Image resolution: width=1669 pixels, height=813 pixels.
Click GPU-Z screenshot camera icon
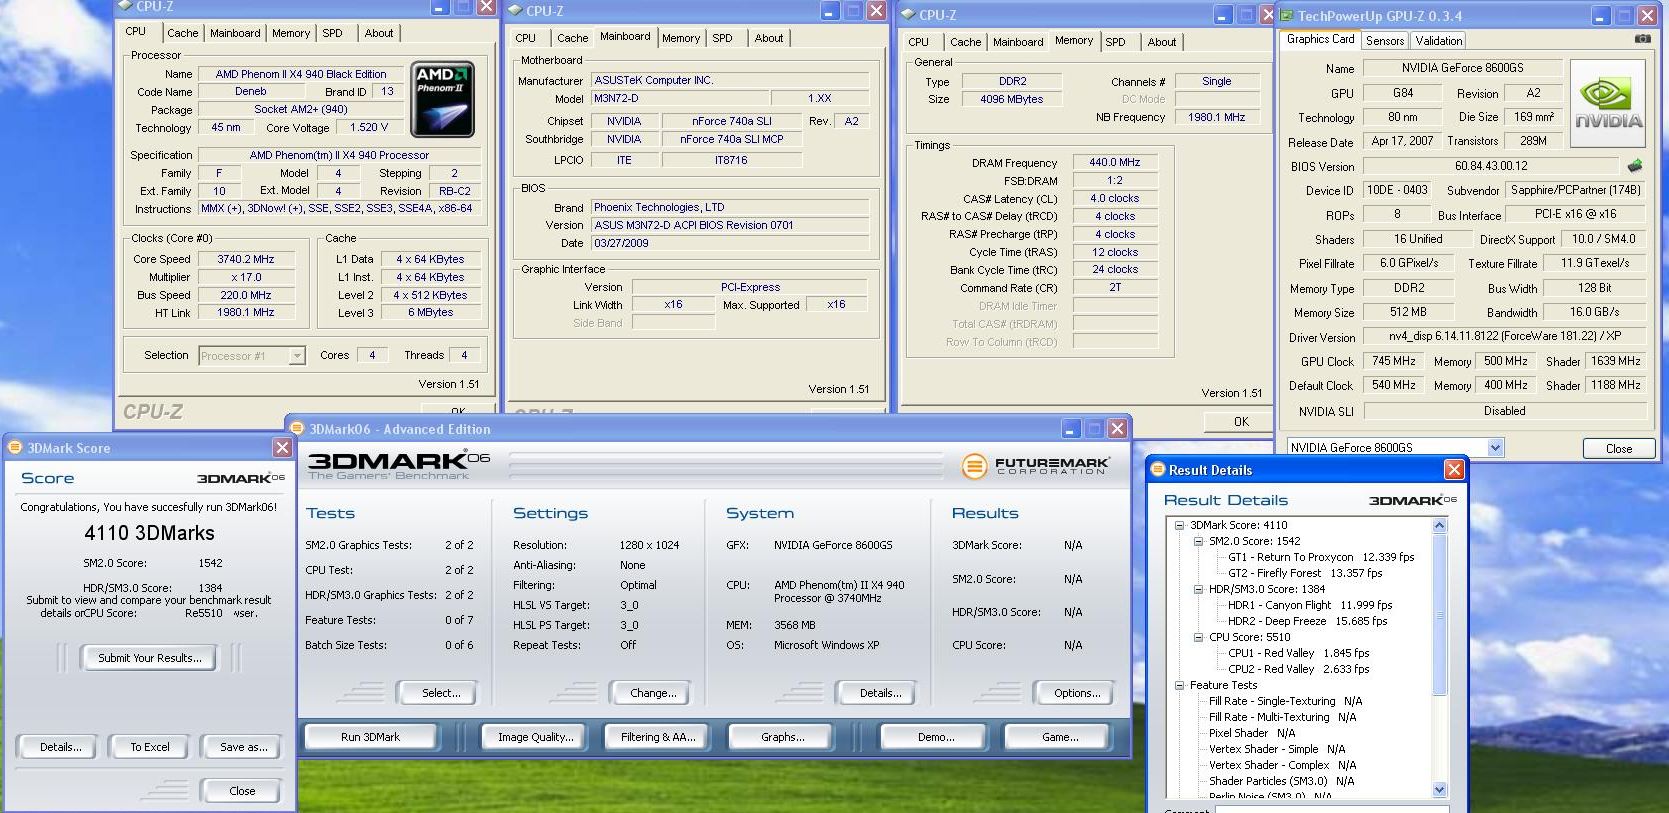tap(1642, 39)
